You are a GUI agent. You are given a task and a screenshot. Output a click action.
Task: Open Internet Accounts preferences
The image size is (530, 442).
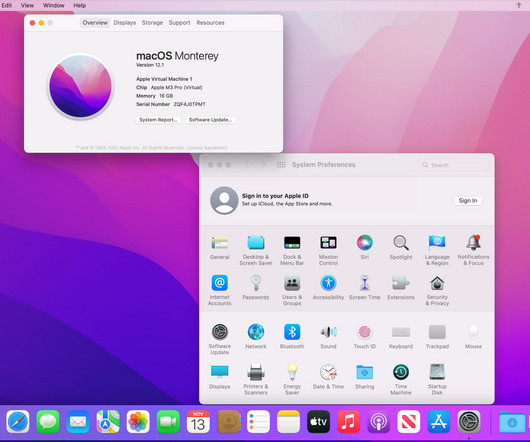pos(219,291)
